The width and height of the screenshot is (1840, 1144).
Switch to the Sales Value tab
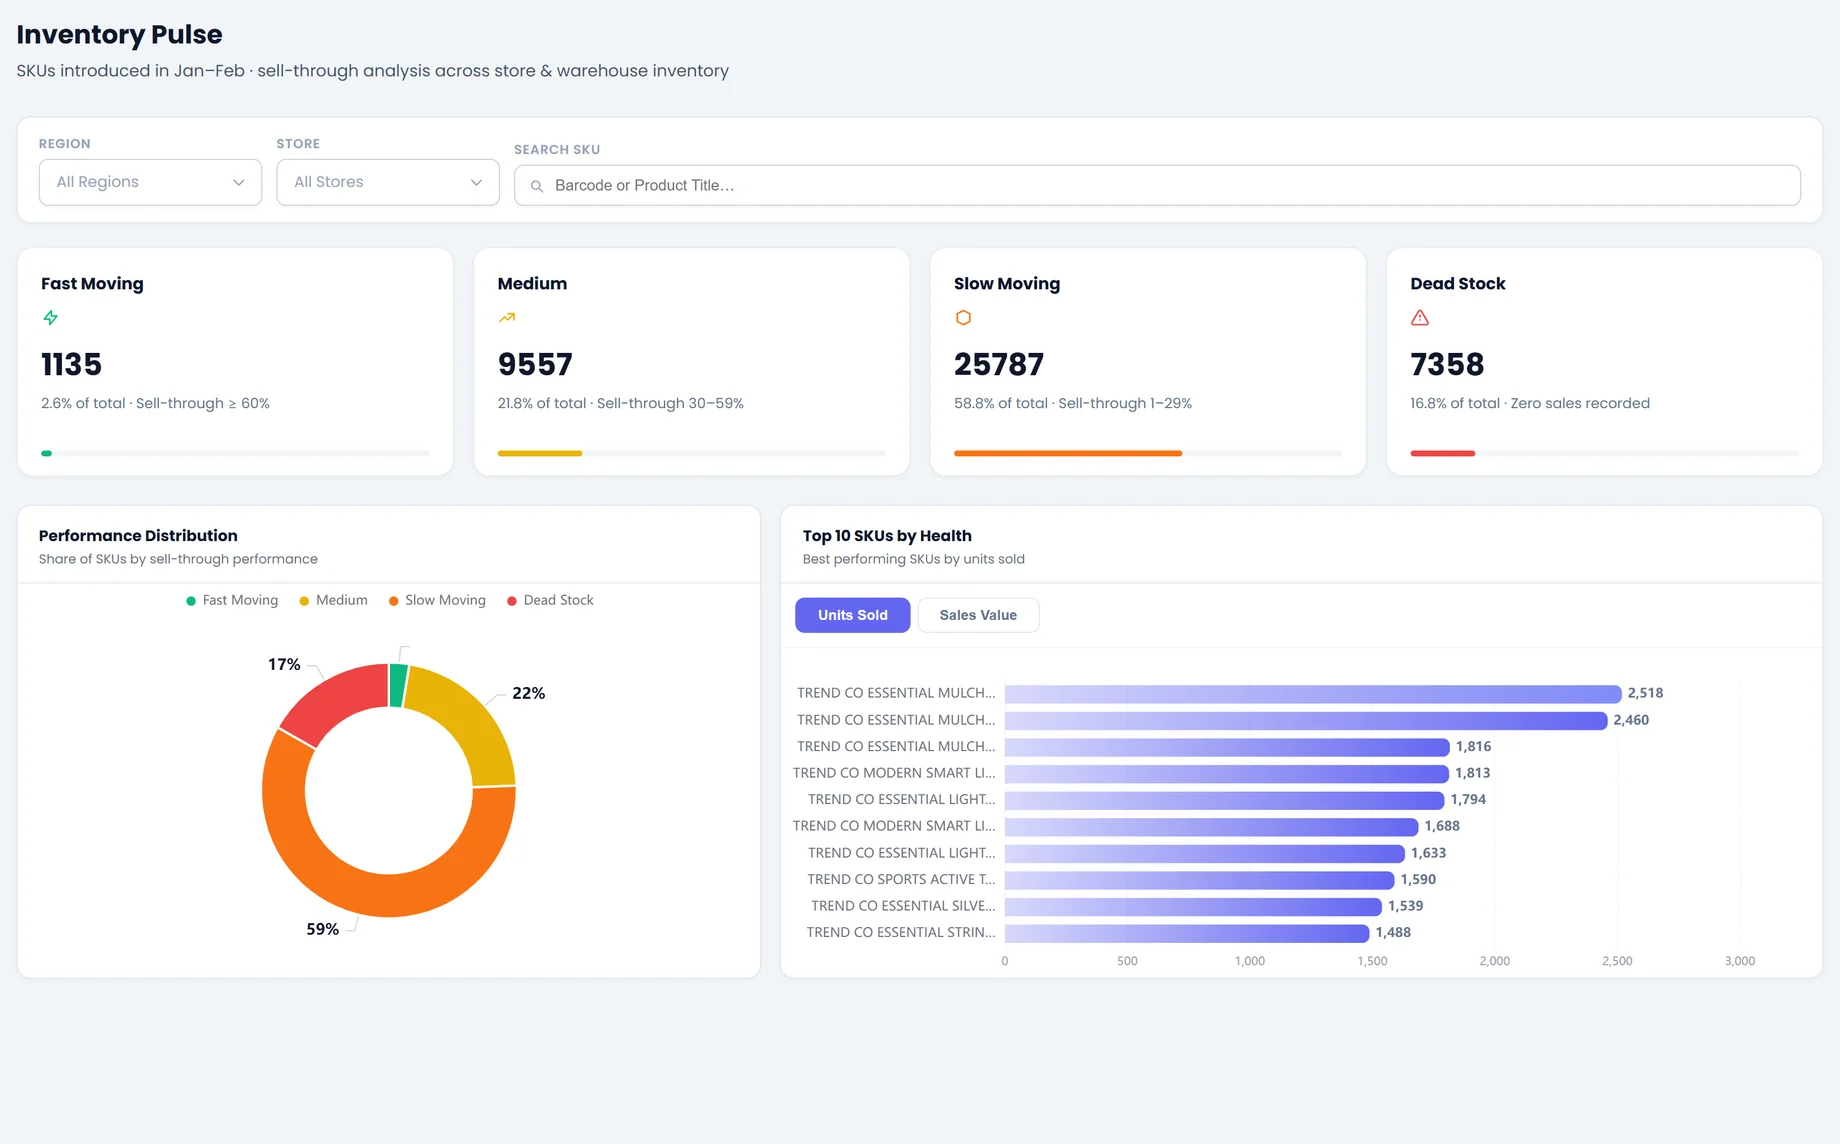tap(978, 615)
